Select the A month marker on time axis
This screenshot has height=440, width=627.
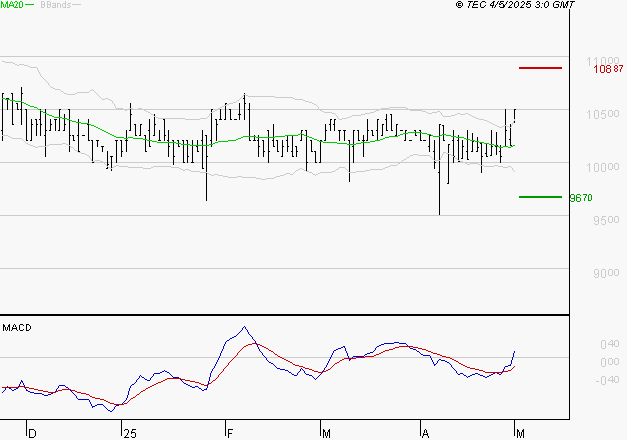point(424,433)
